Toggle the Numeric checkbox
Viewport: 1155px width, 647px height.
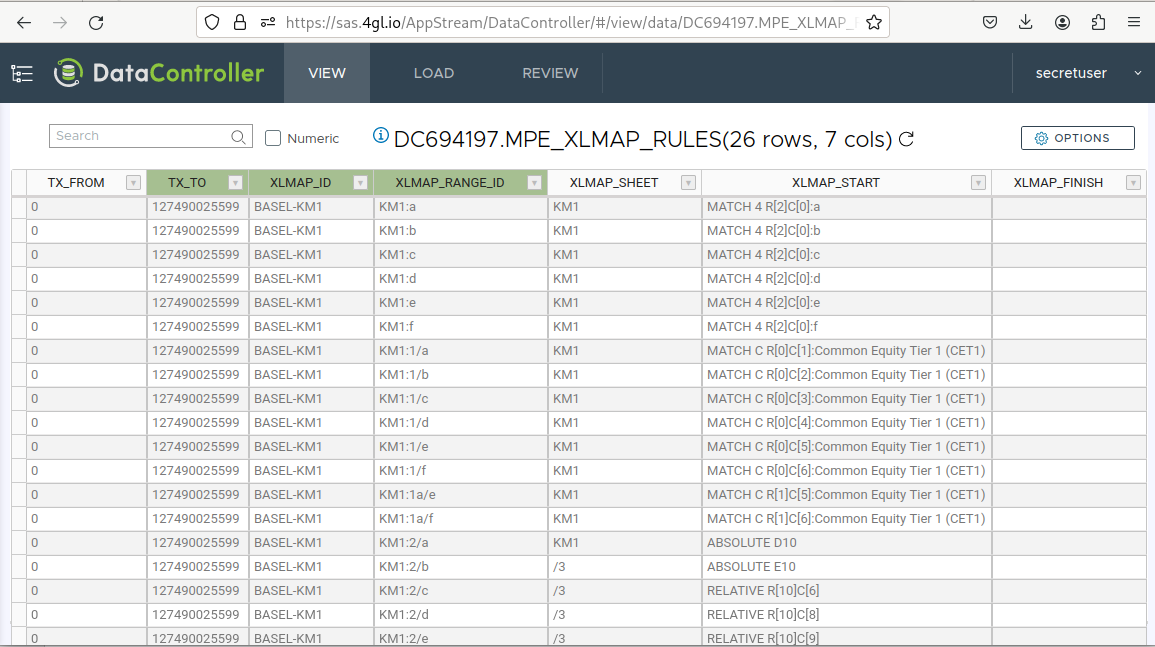click(273, 138)
